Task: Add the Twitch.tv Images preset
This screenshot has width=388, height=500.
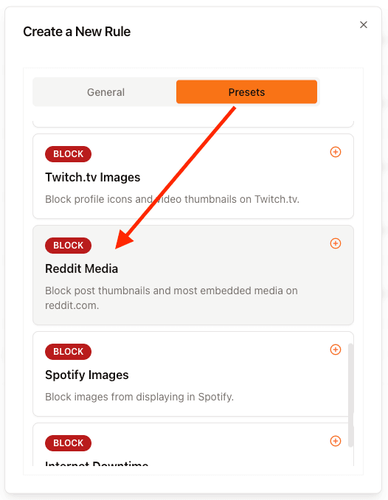Action: point(335,152)
